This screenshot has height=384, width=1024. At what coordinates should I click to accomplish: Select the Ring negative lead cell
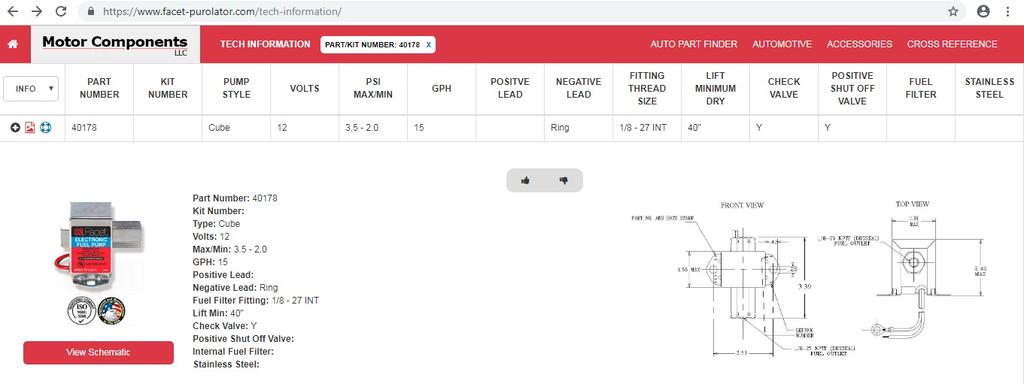tap(579, 128)
